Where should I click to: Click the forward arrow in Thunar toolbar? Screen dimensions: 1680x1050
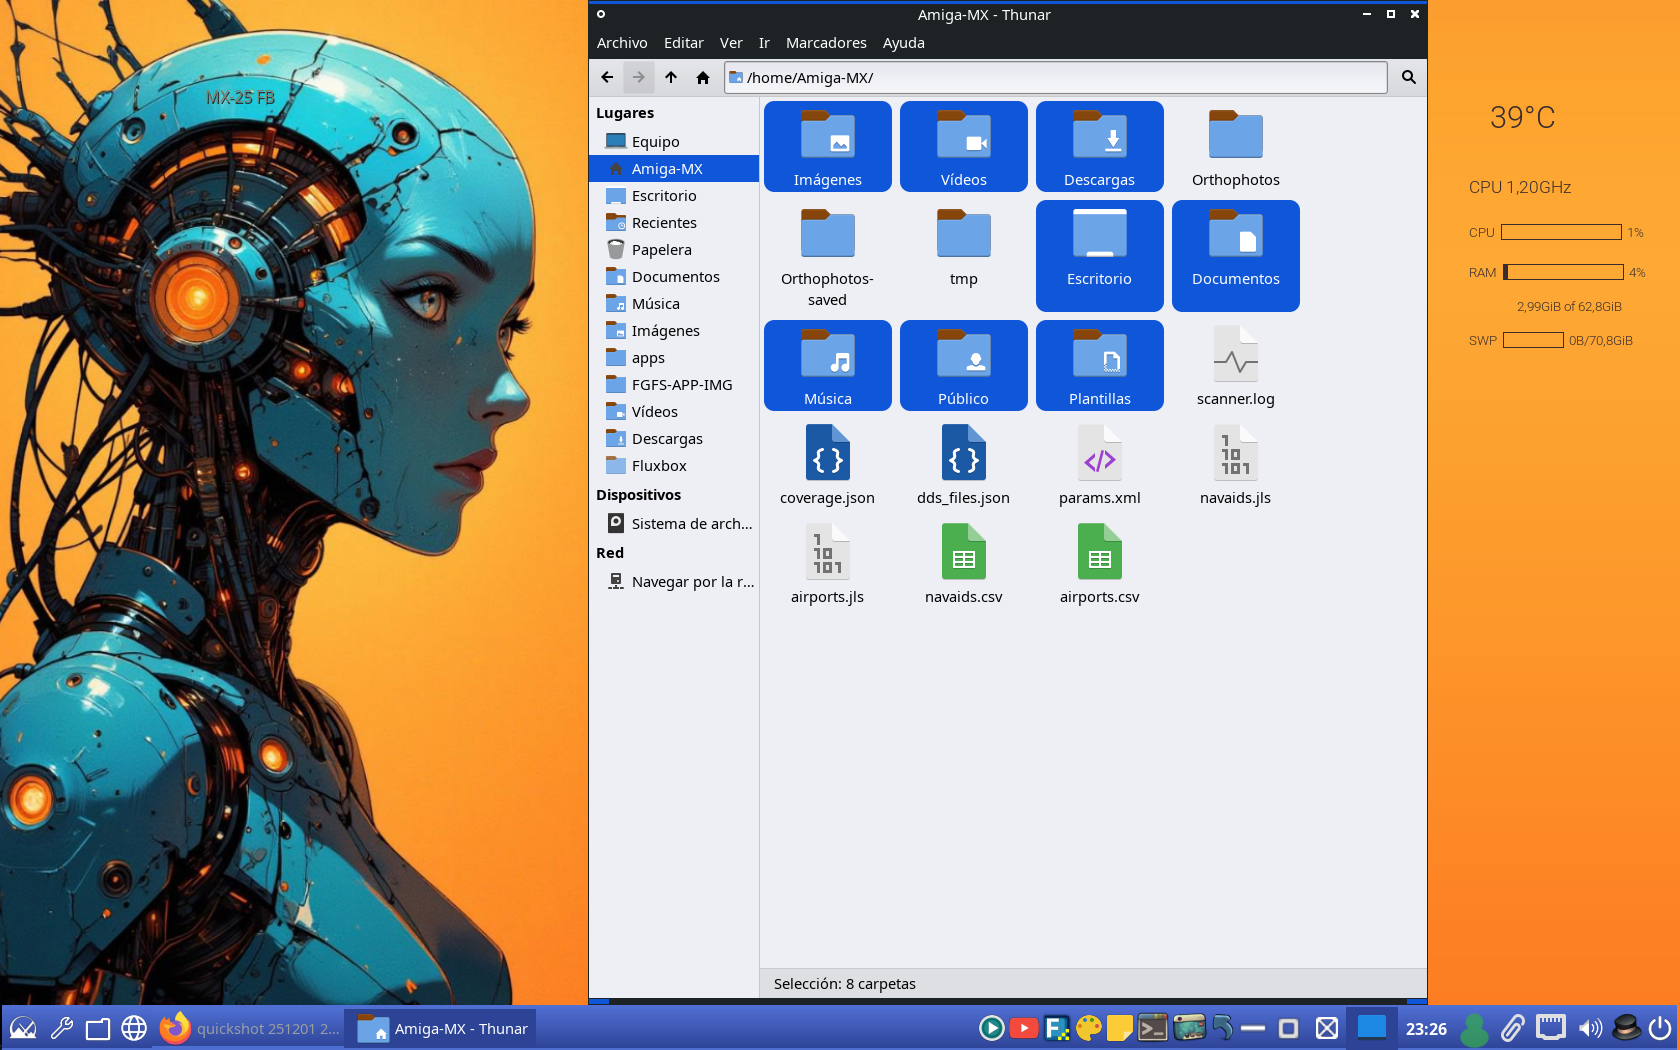tap(639, 77)
